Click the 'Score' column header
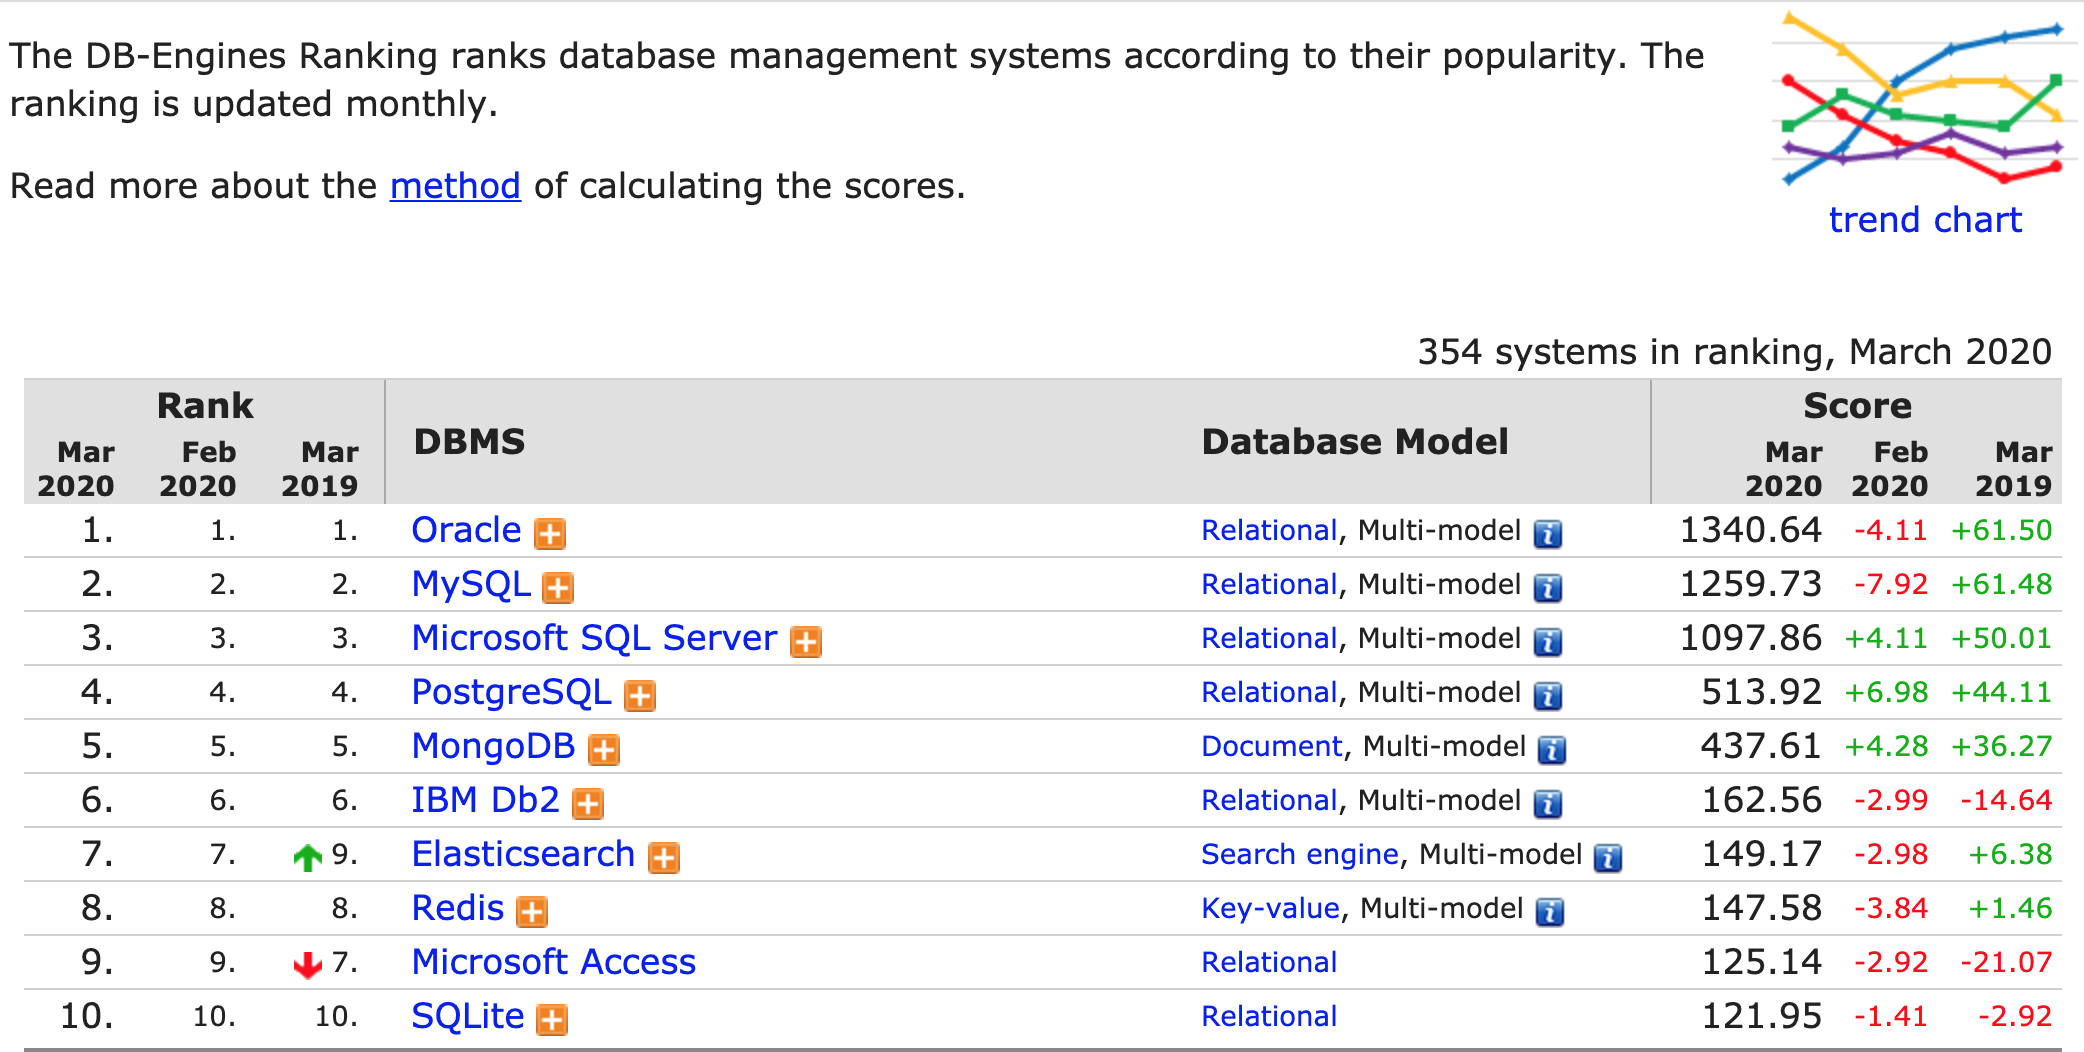The width and height of the screenshot is (2084, 1052). pos(1857,405)
